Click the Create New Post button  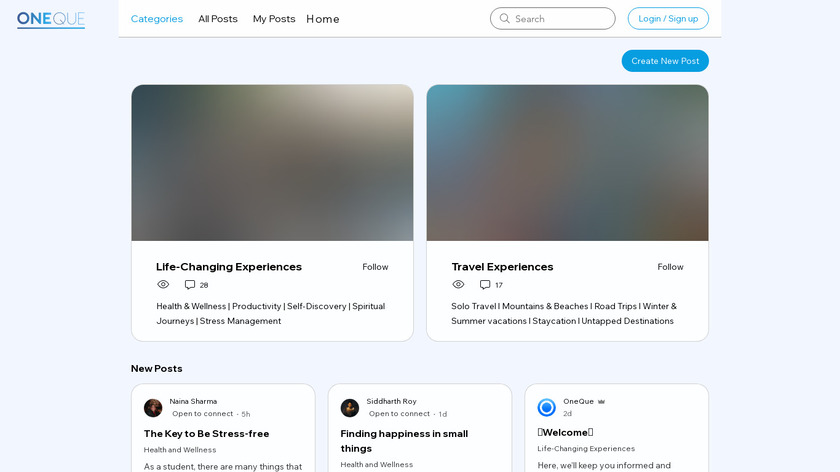pyautogui.click(x=665, y=61)
